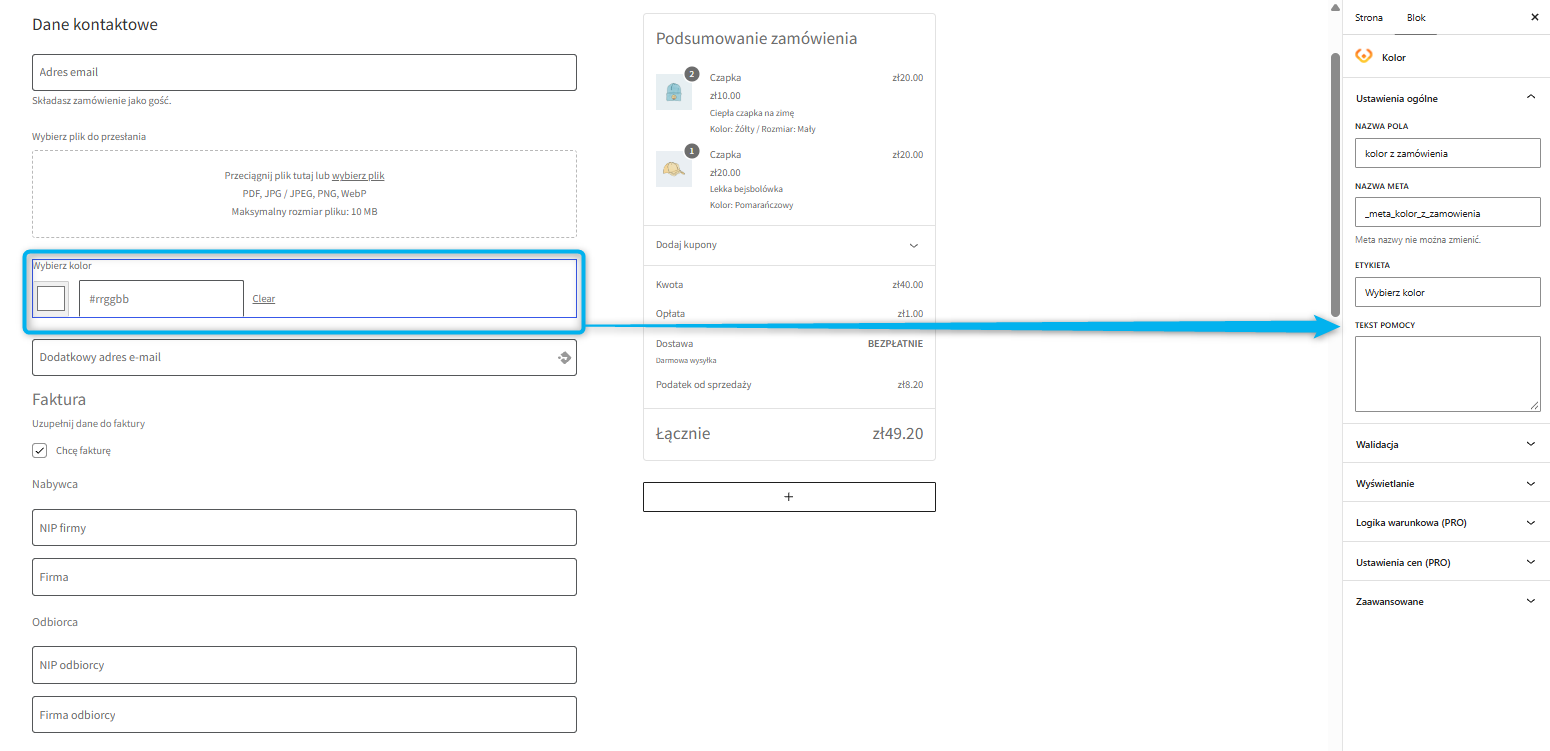Click the baseball cap product thumbnail

click(x=673, y=169)
